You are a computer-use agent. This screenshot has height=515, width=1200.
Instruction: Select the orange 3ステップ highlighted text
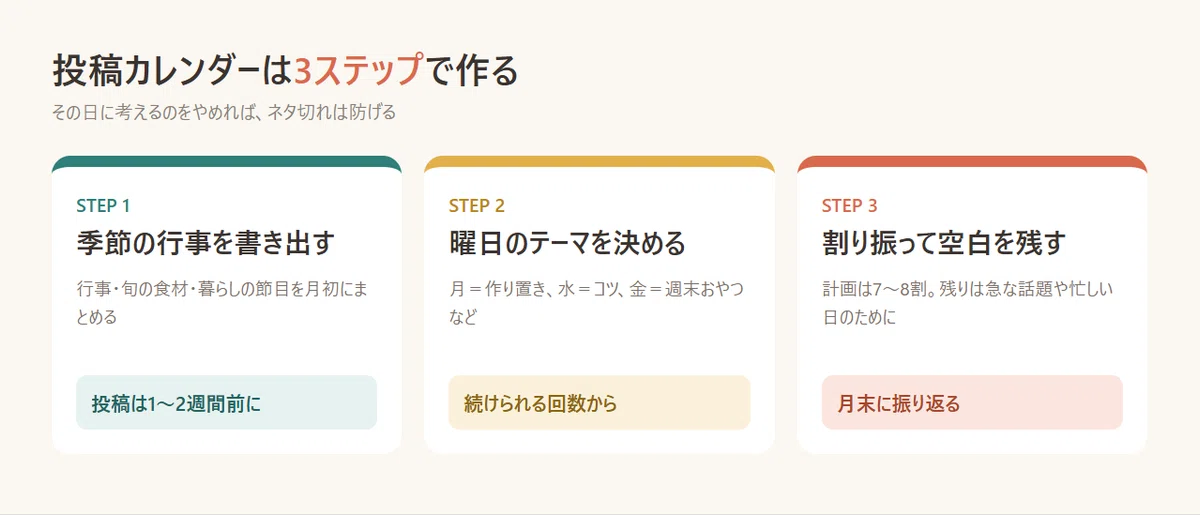pyautogui.click(x=359, y=71)
